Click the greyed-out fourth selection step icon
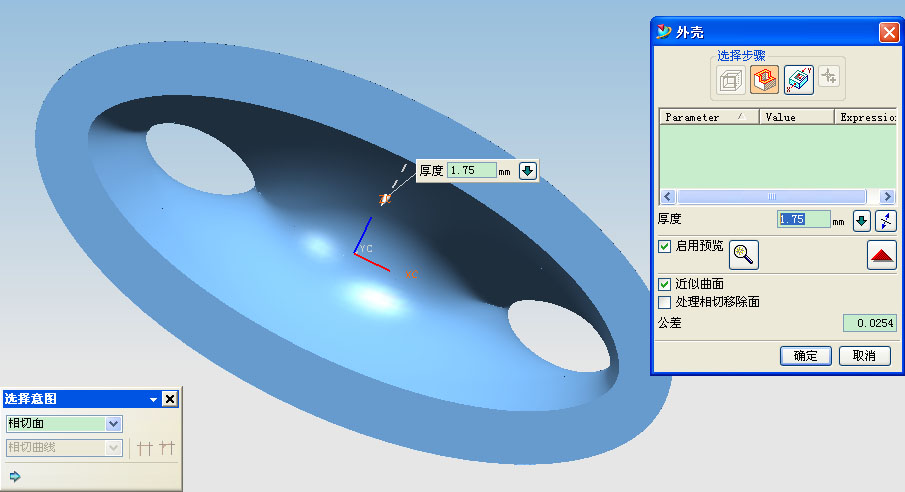This screenshot has width=905, height=492. click(x=829, y=76)
